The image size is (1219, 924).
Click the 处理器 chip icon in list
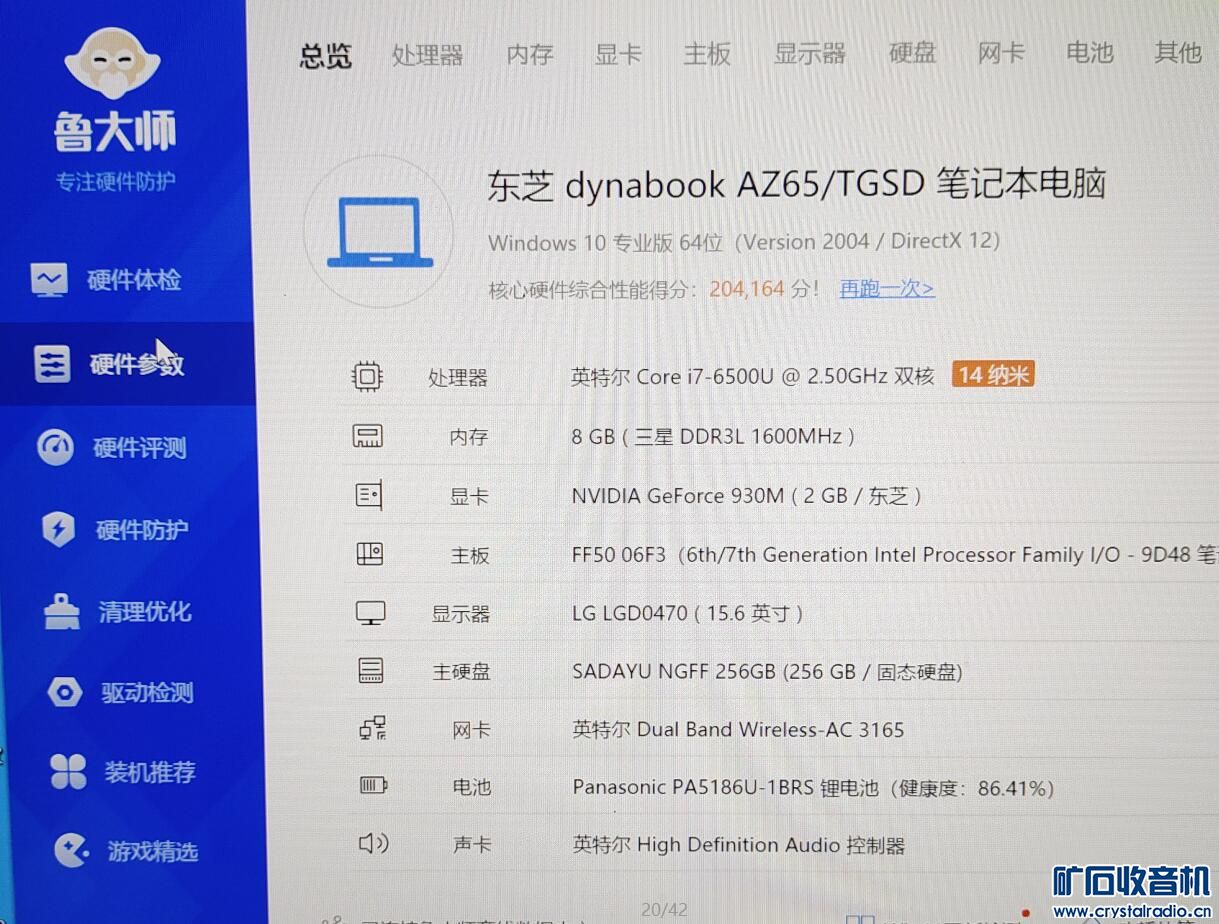(367, 377)
